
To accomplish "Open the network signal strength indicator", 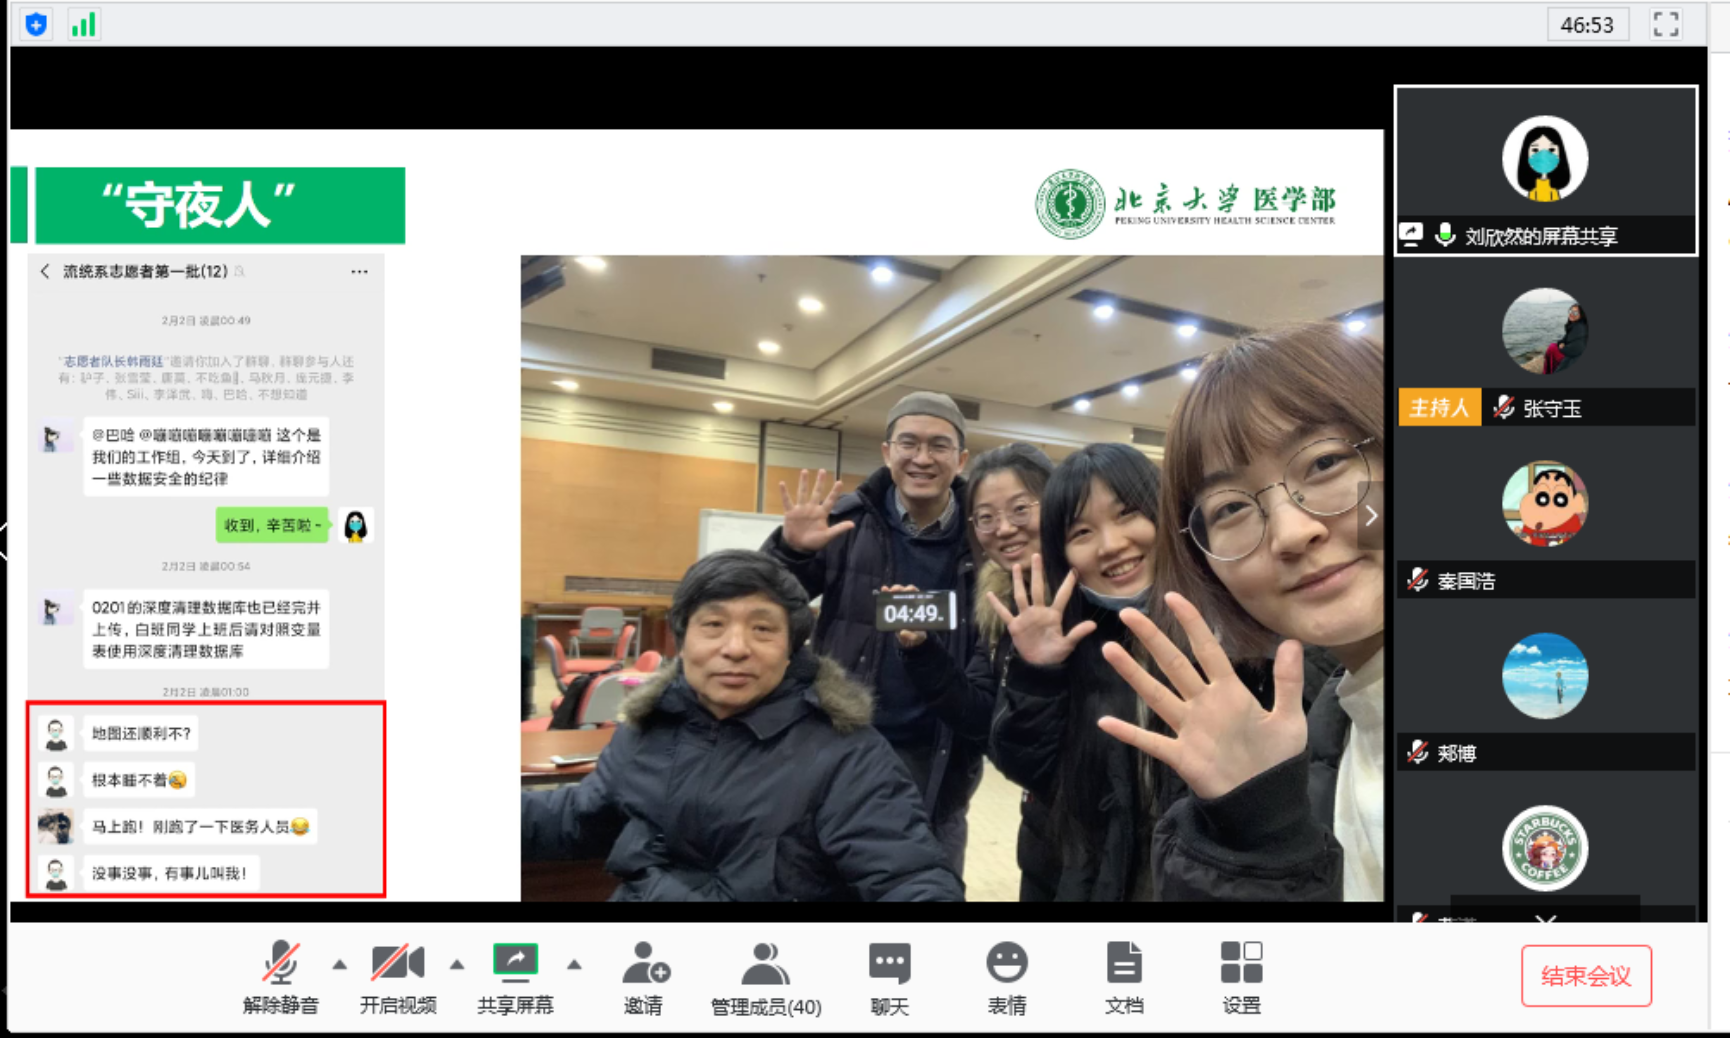I will [84, 24].
